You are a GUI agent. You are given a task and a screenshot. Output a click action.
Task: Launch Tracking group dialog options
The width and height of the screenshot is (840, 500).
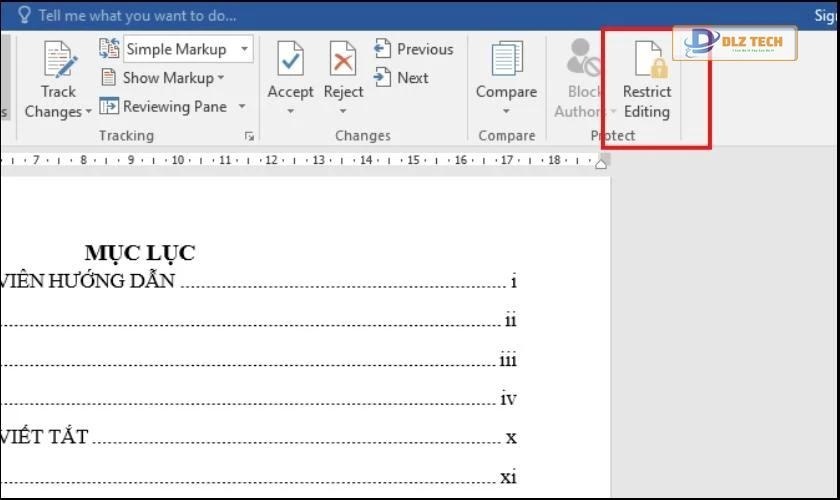[x=249, y=136]
